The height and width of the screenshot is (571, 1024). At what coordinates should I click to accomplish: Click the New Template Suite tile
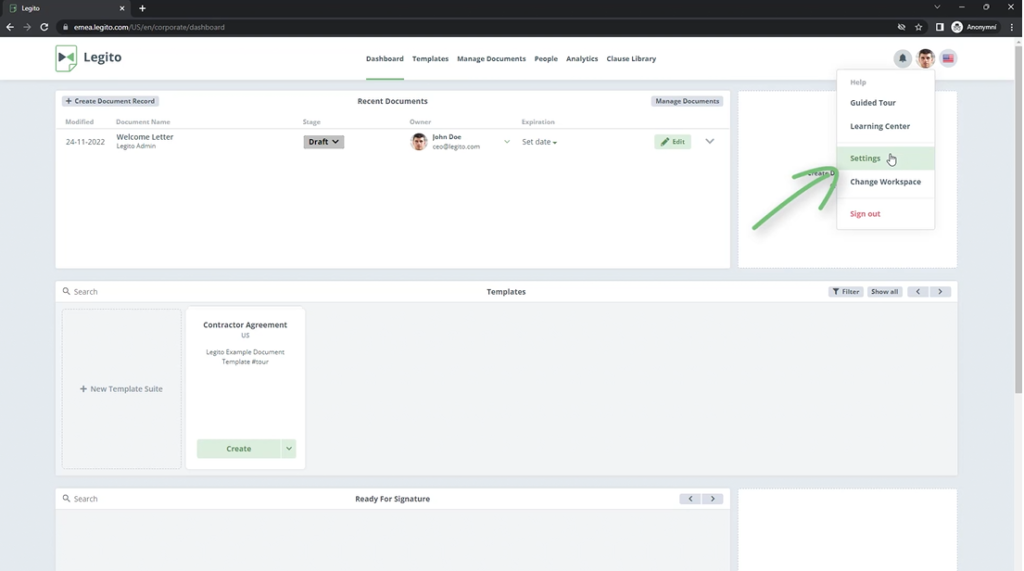(x=121, y=389)
